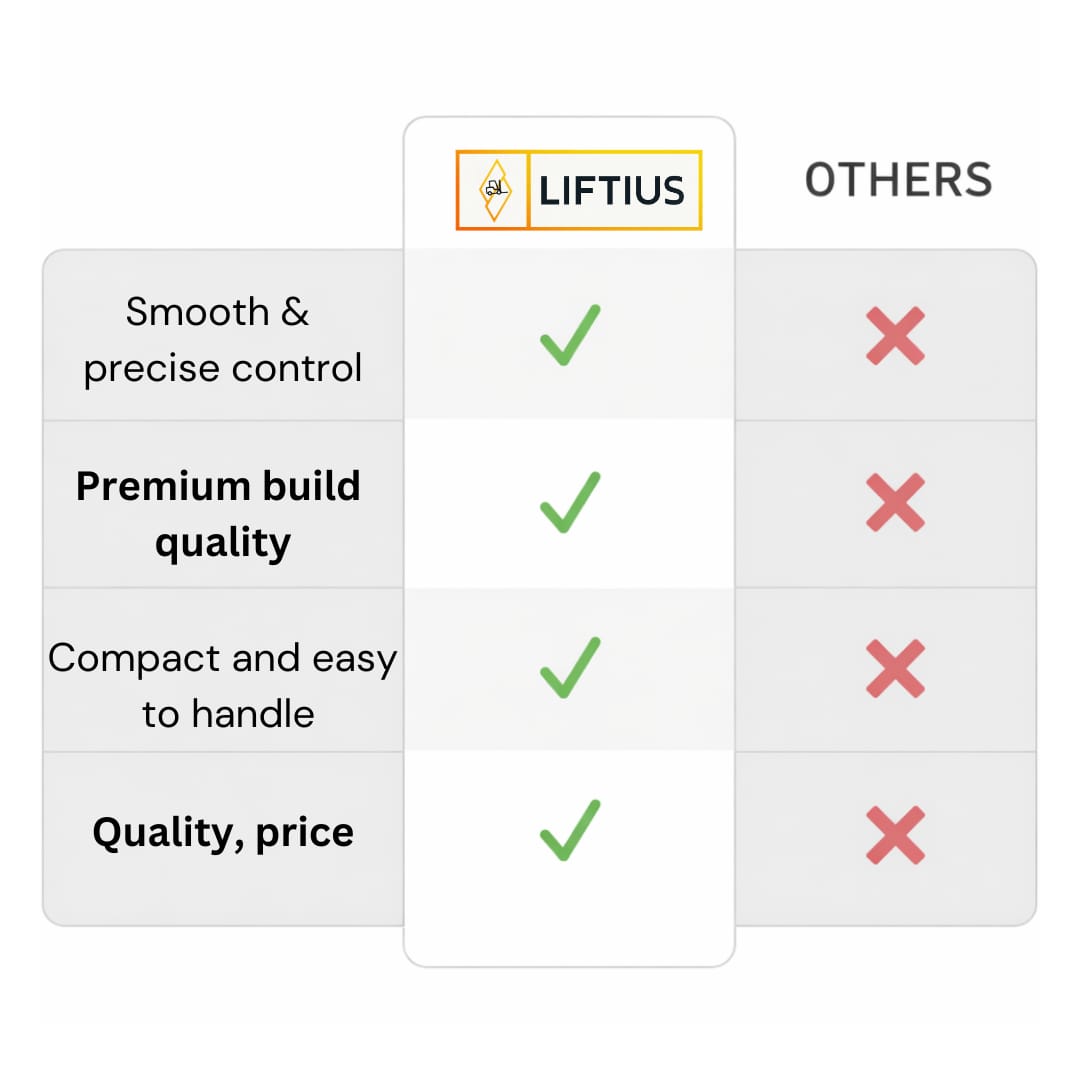Click green checkmark in Quality, price row
Screen dimensions: 1080x1080
tap(570, 830)
